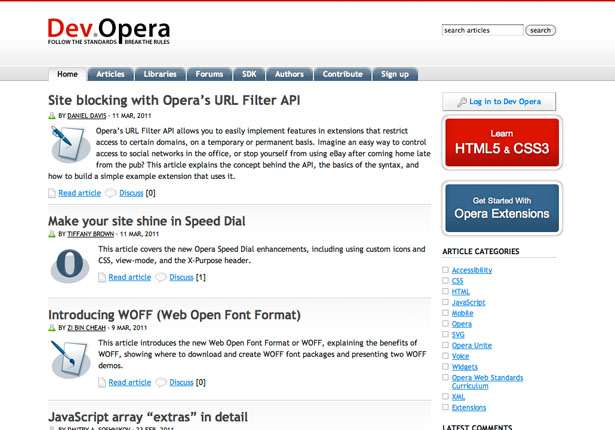The image size is (615, 430).
Task: Click the bullet icon beside Opera category
Action: point(445,323)
